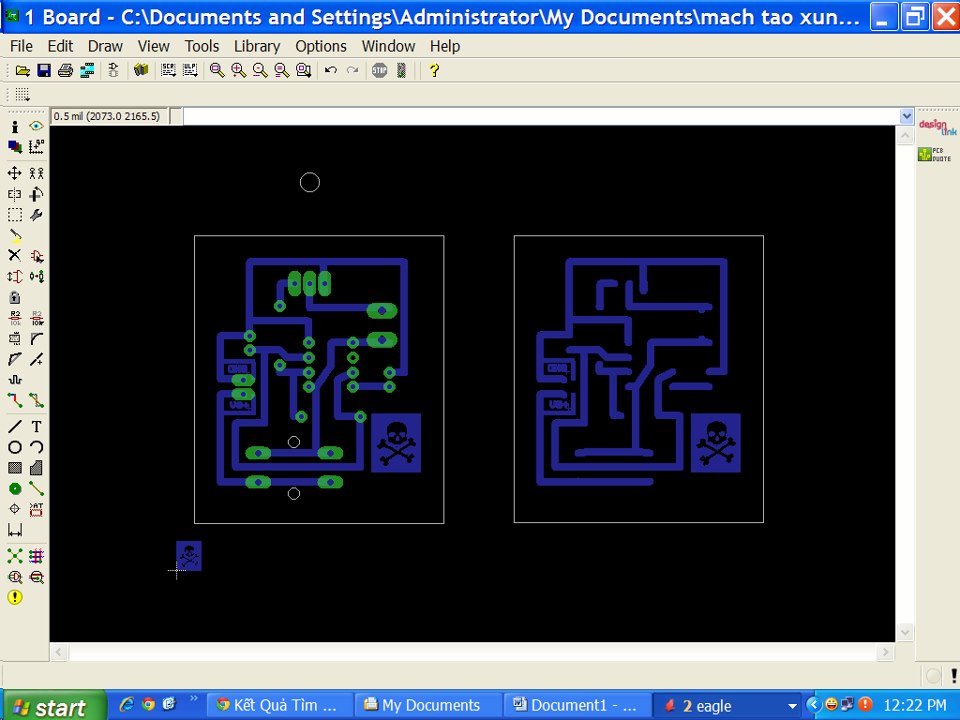
Task: Click the Zoom out magnifier icon
Action: click(260, 70)
